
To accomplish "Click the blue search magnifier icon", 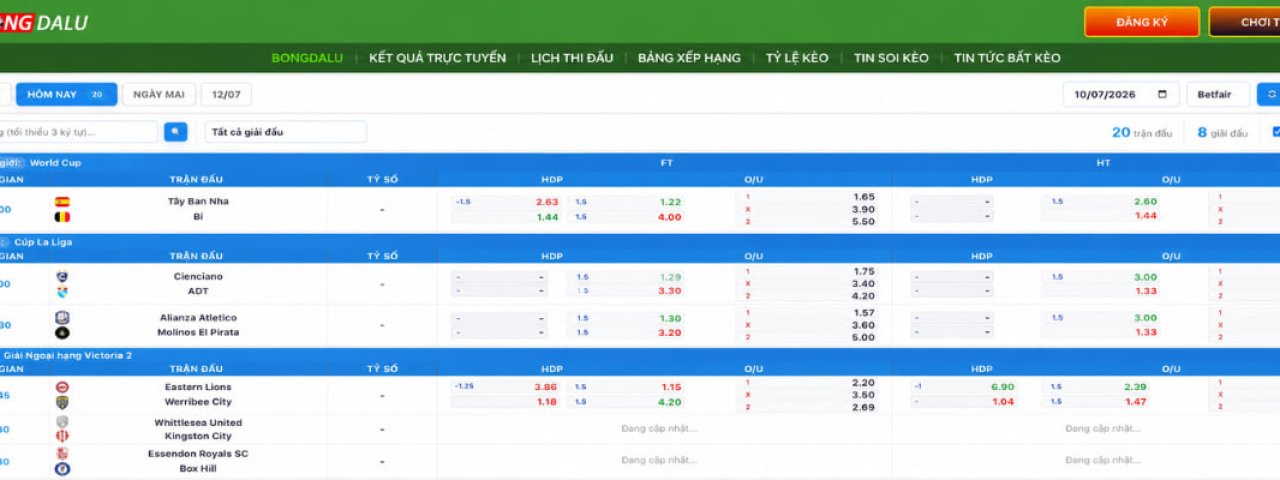I will (175, 131).
